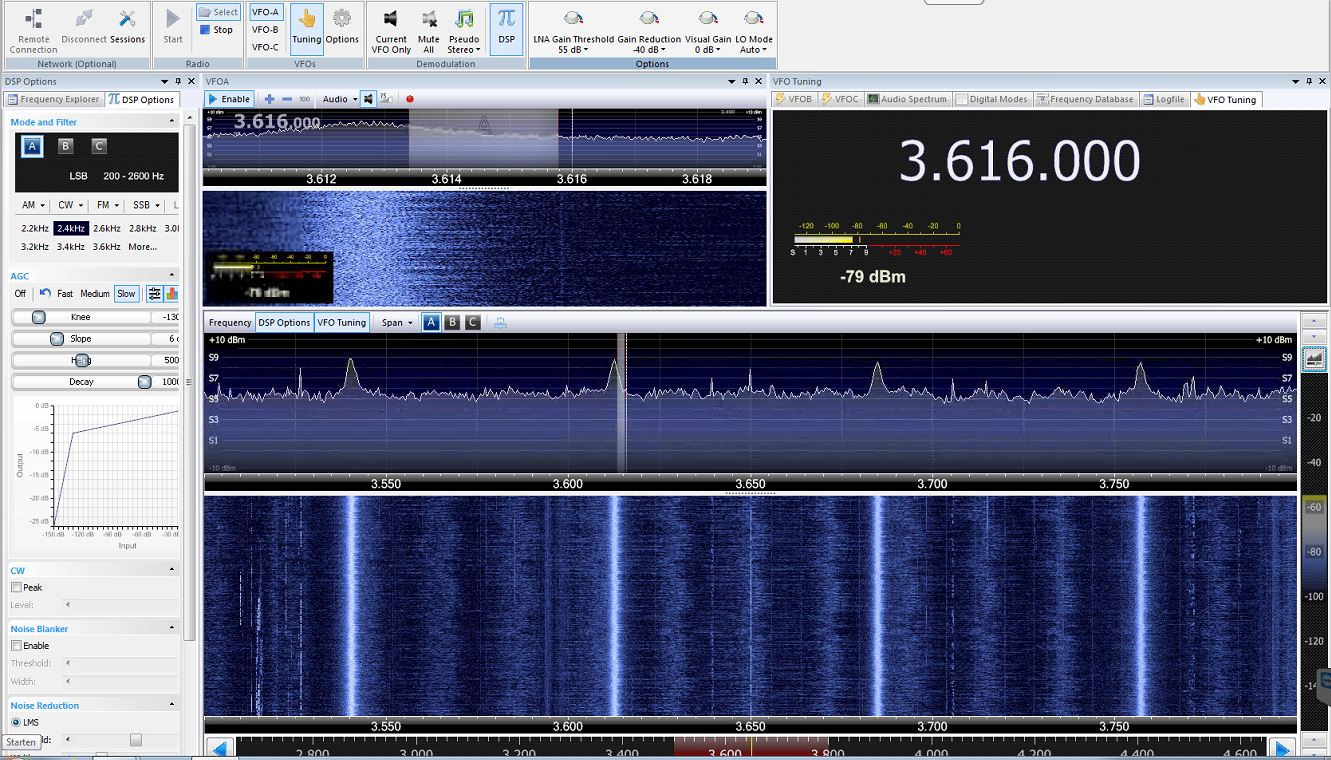
Task: Click the Disconnect icon
Action: click(x=84, y=27)
